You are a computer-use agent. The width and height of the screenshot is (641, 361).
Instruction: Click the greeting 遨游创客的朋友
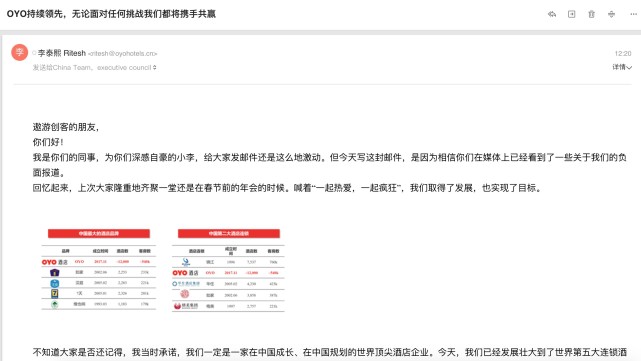click(x=65, y=127)
